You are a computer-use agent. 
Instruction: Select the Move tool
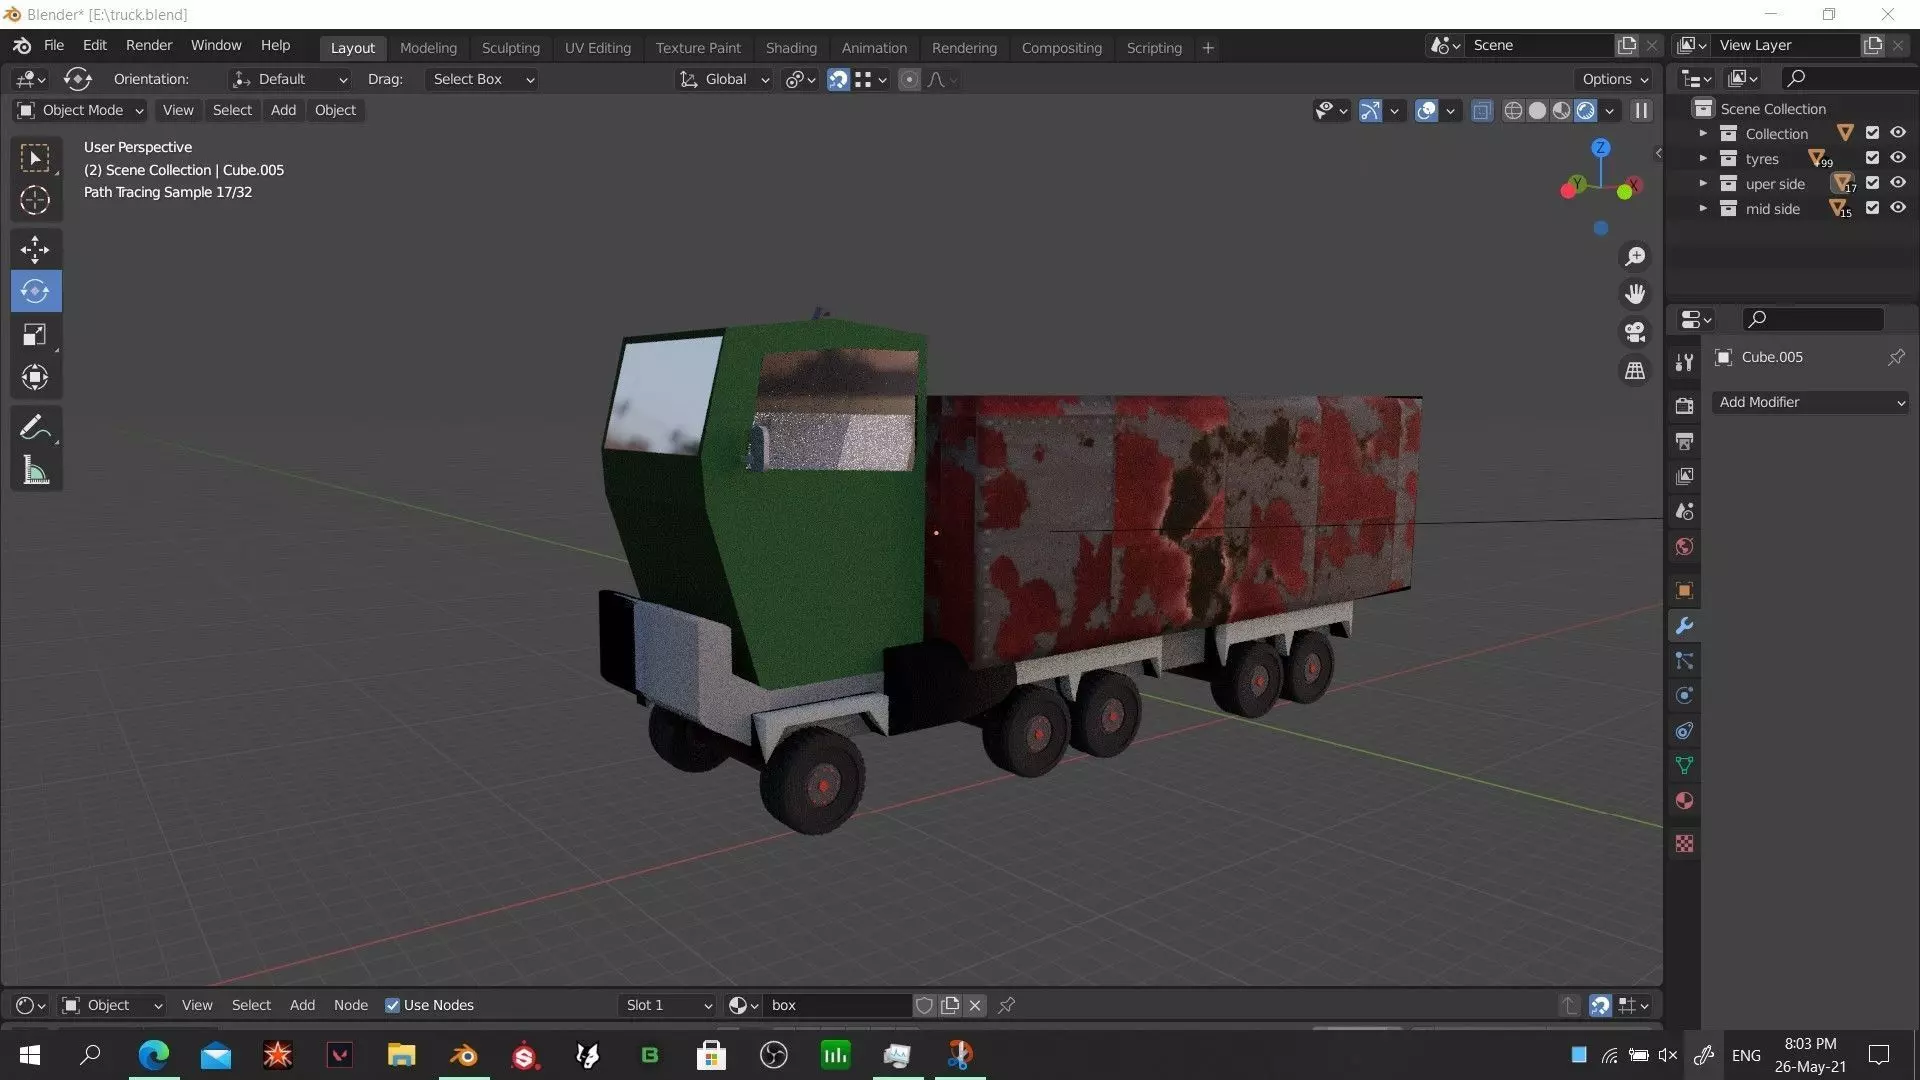35,249
